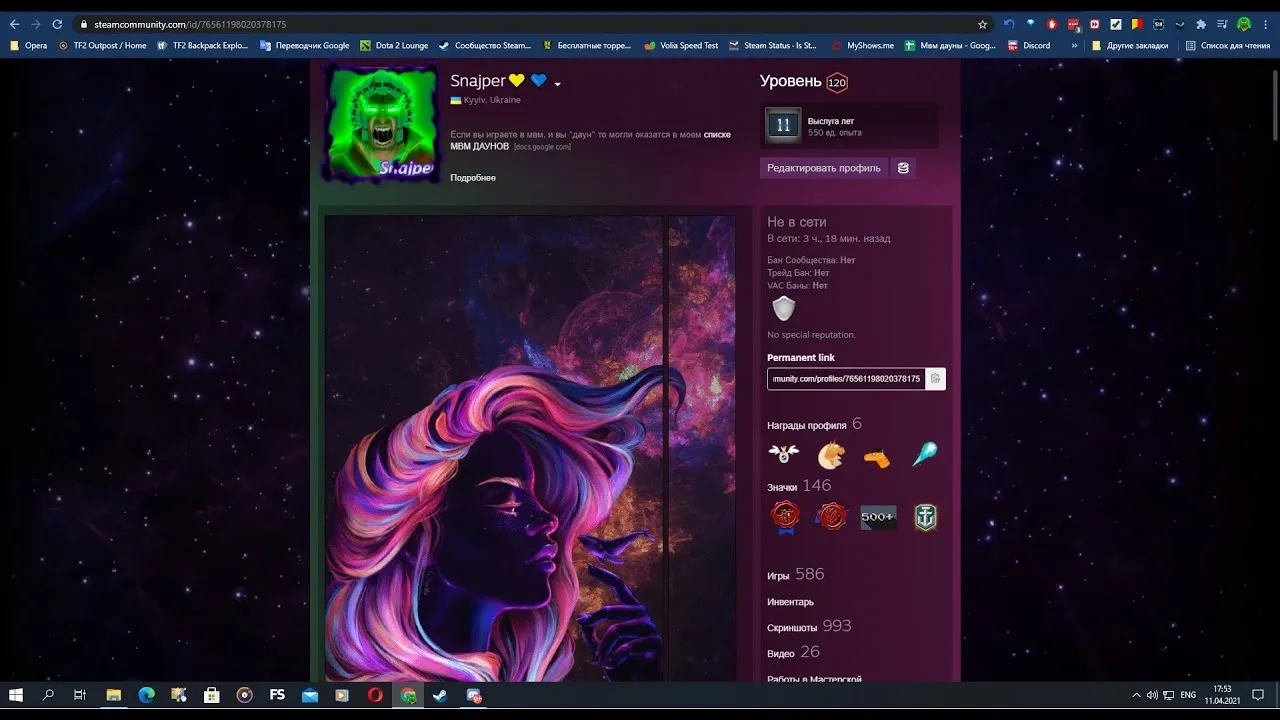Open the МВМ ДАУНОВ docs link
1280x720 pixels.
479,147
